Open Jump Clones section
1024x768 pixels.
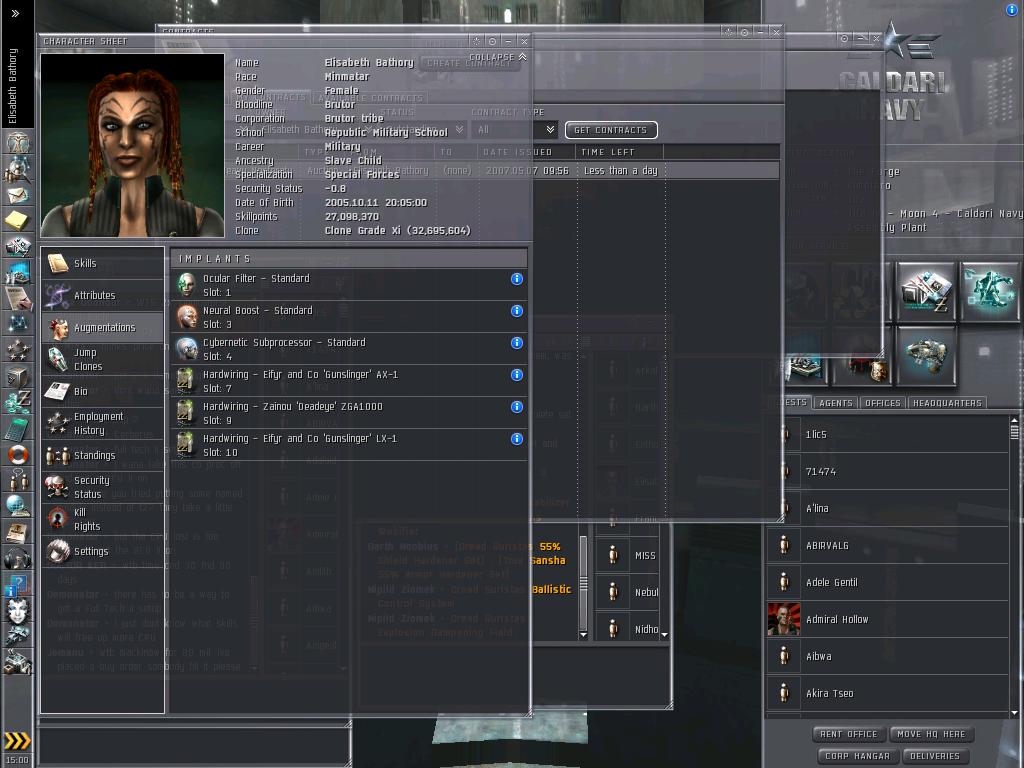pyautogui.click(x=103, y=359)
